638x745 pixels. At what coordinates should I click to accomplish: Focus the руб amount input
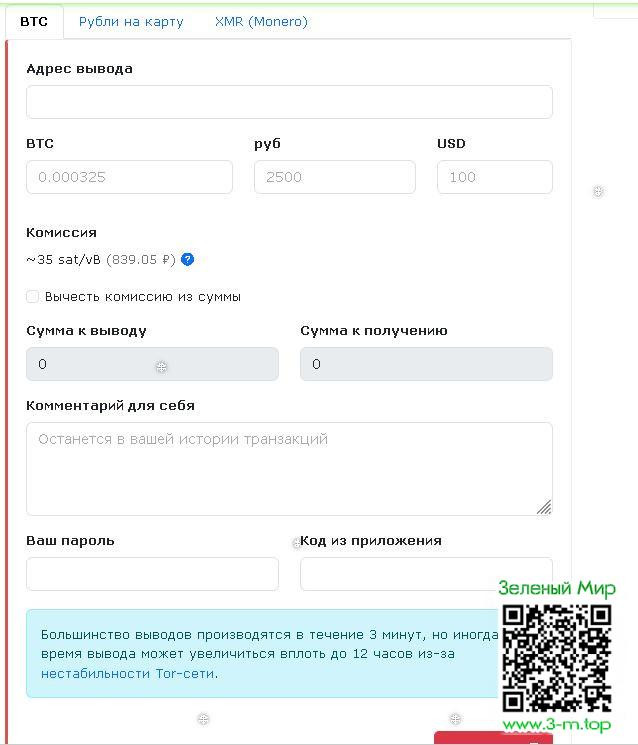[x=334, y=177]
